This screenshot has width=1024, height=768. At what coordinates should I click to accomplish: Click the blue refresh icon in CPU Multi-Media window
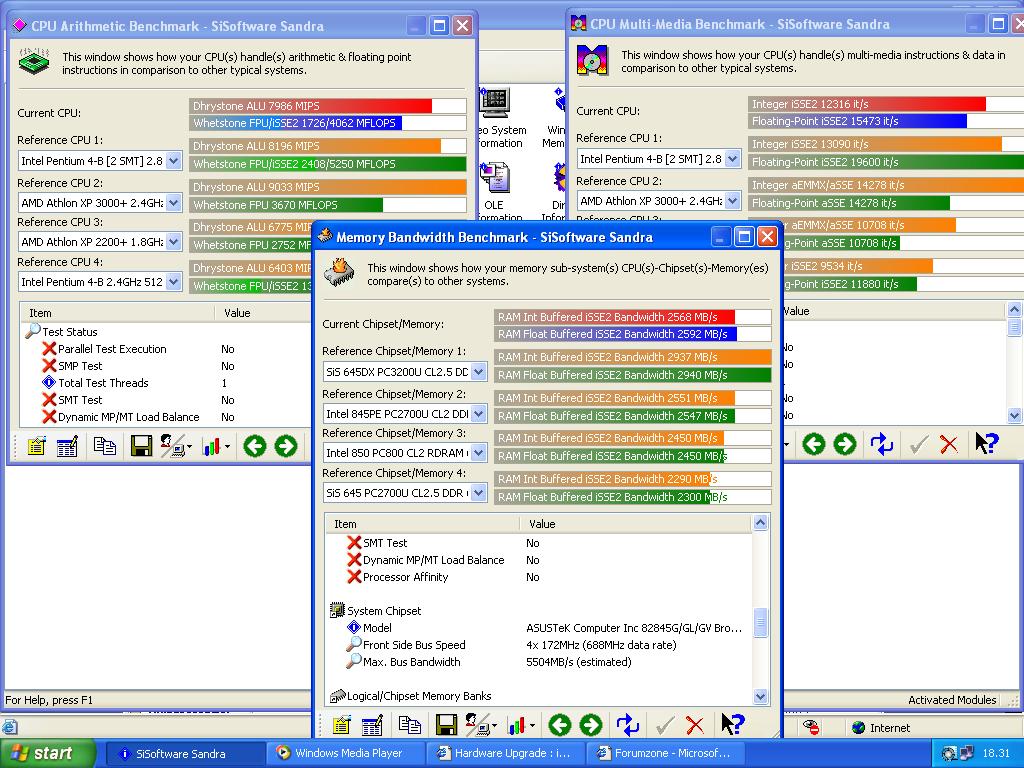(882, 445)
